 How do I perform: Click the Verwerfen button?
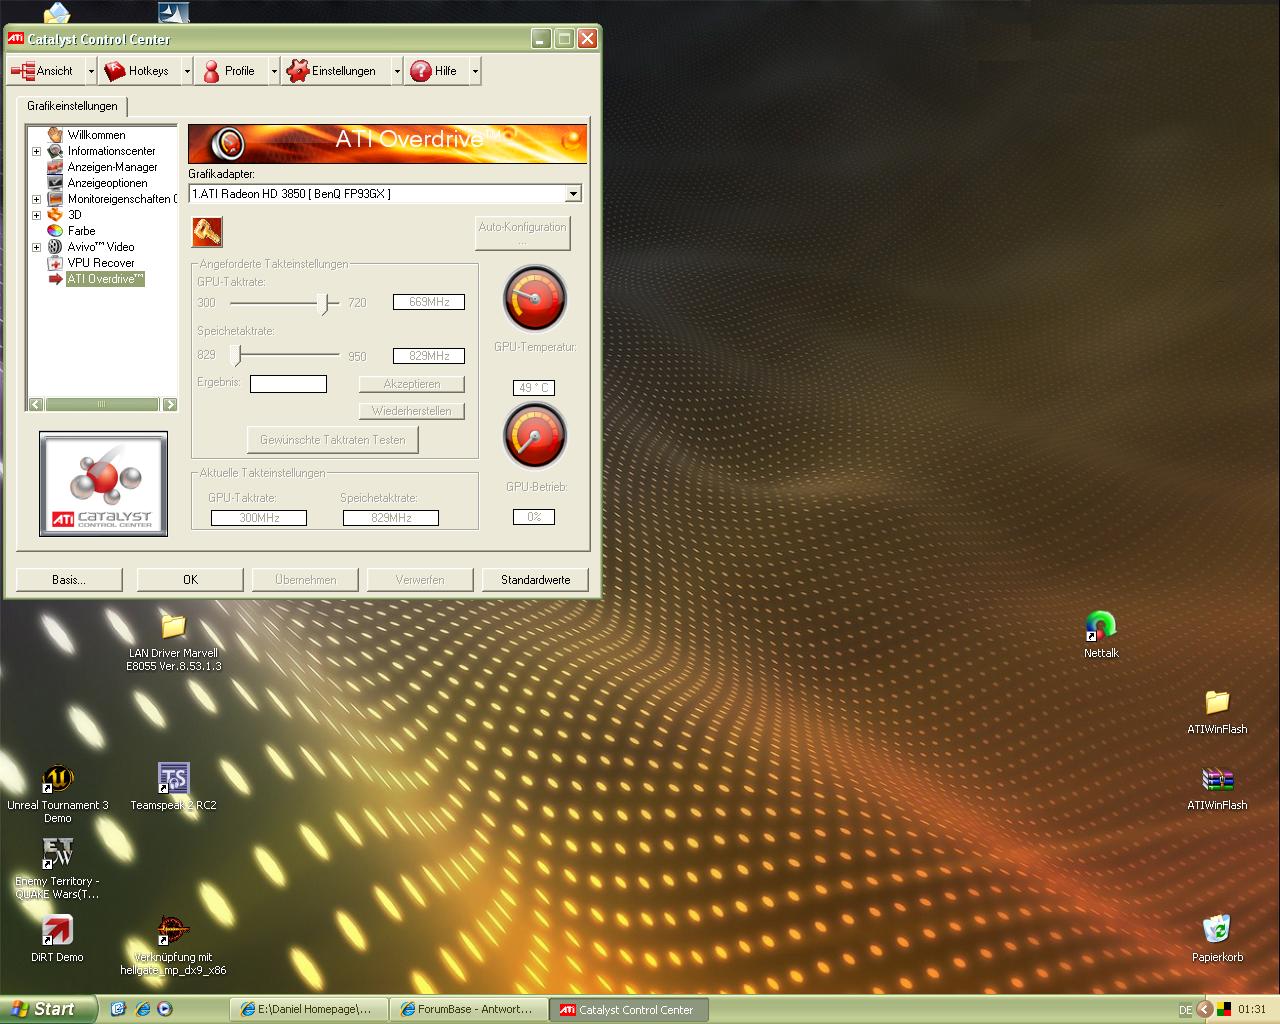(420, 580)
